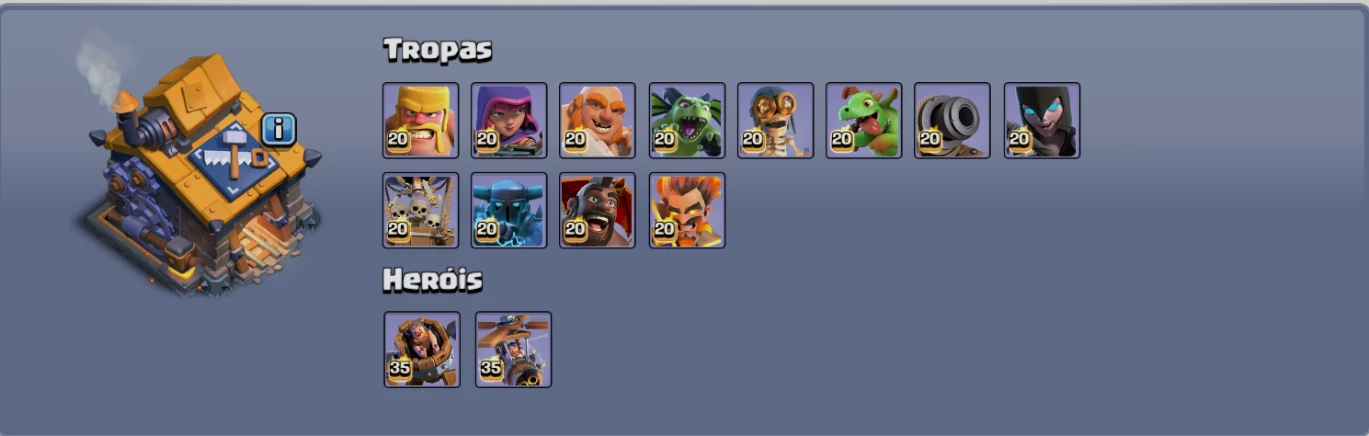
Task: Select the Battle Machine hero icon
Action: tap(422, 349)
